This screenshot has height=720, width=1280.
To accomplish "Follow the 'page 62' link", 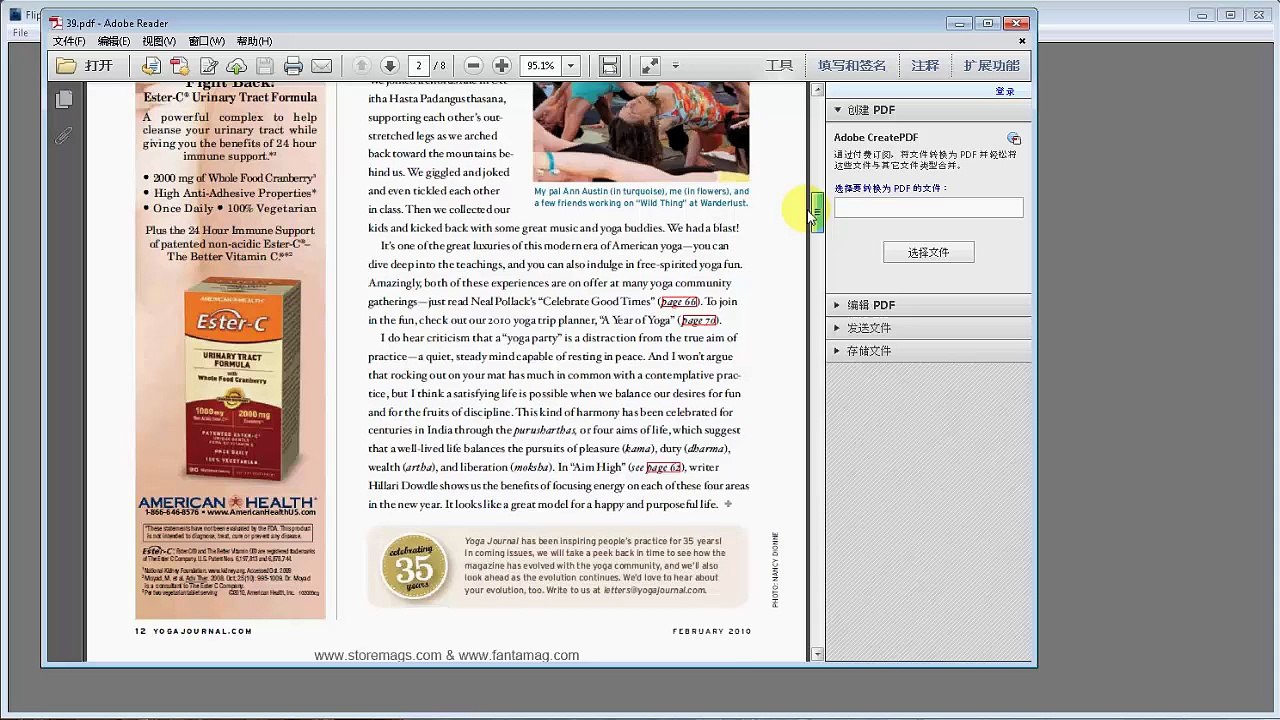I will tap(664, 468).
